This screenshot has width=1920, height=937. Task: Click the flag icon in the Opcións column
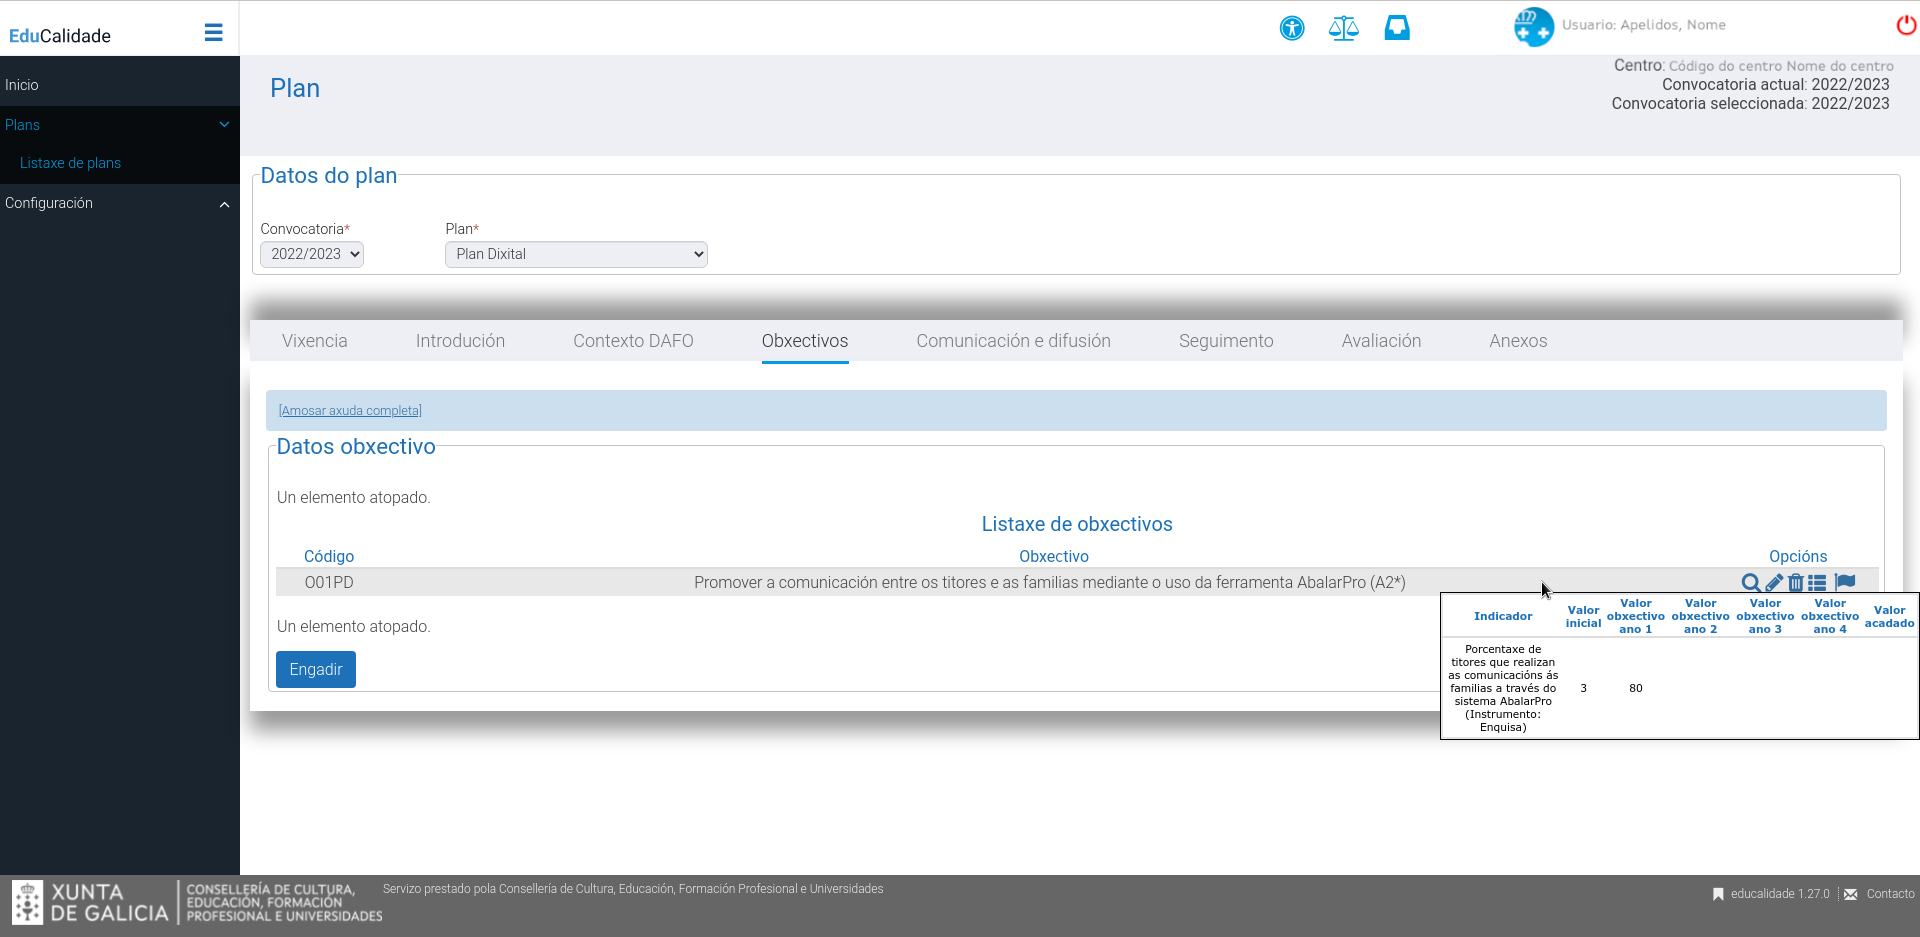point(1846,582)
